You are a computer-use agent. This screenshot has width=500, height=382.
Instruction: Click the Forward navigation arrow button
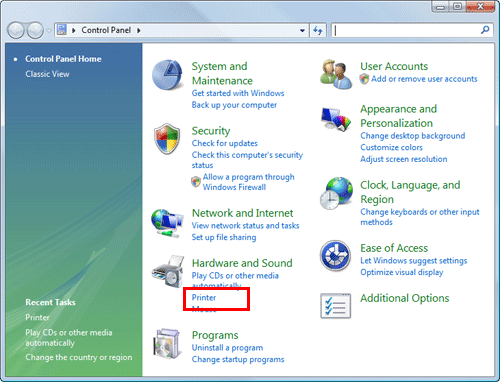(35, 30)
